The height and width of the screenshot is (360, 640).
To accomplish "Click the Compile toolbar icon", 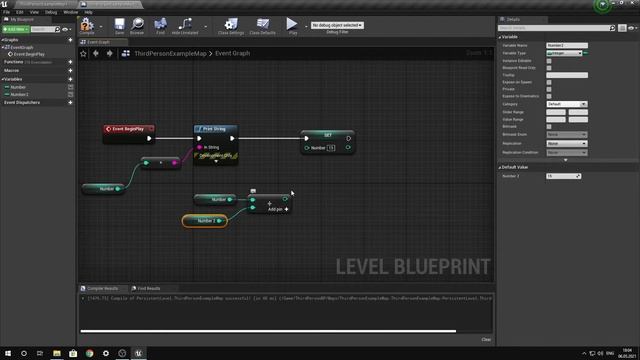I will [x=87, y=25].
